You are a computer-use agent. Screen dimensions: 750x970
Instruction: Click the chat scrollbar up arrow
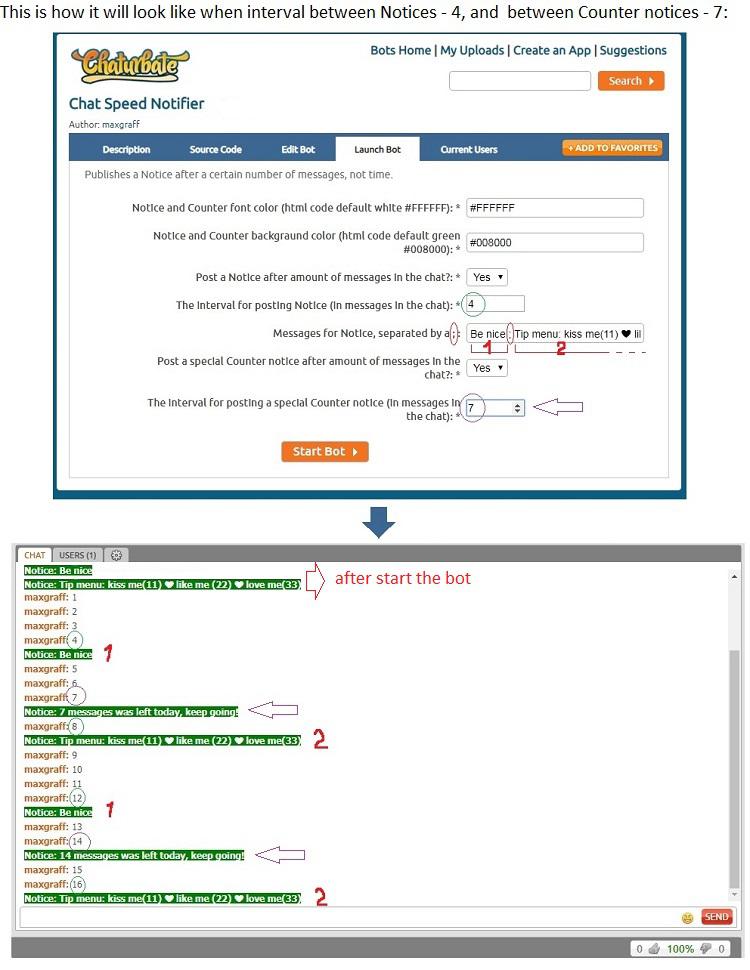[x=734, y=576]
